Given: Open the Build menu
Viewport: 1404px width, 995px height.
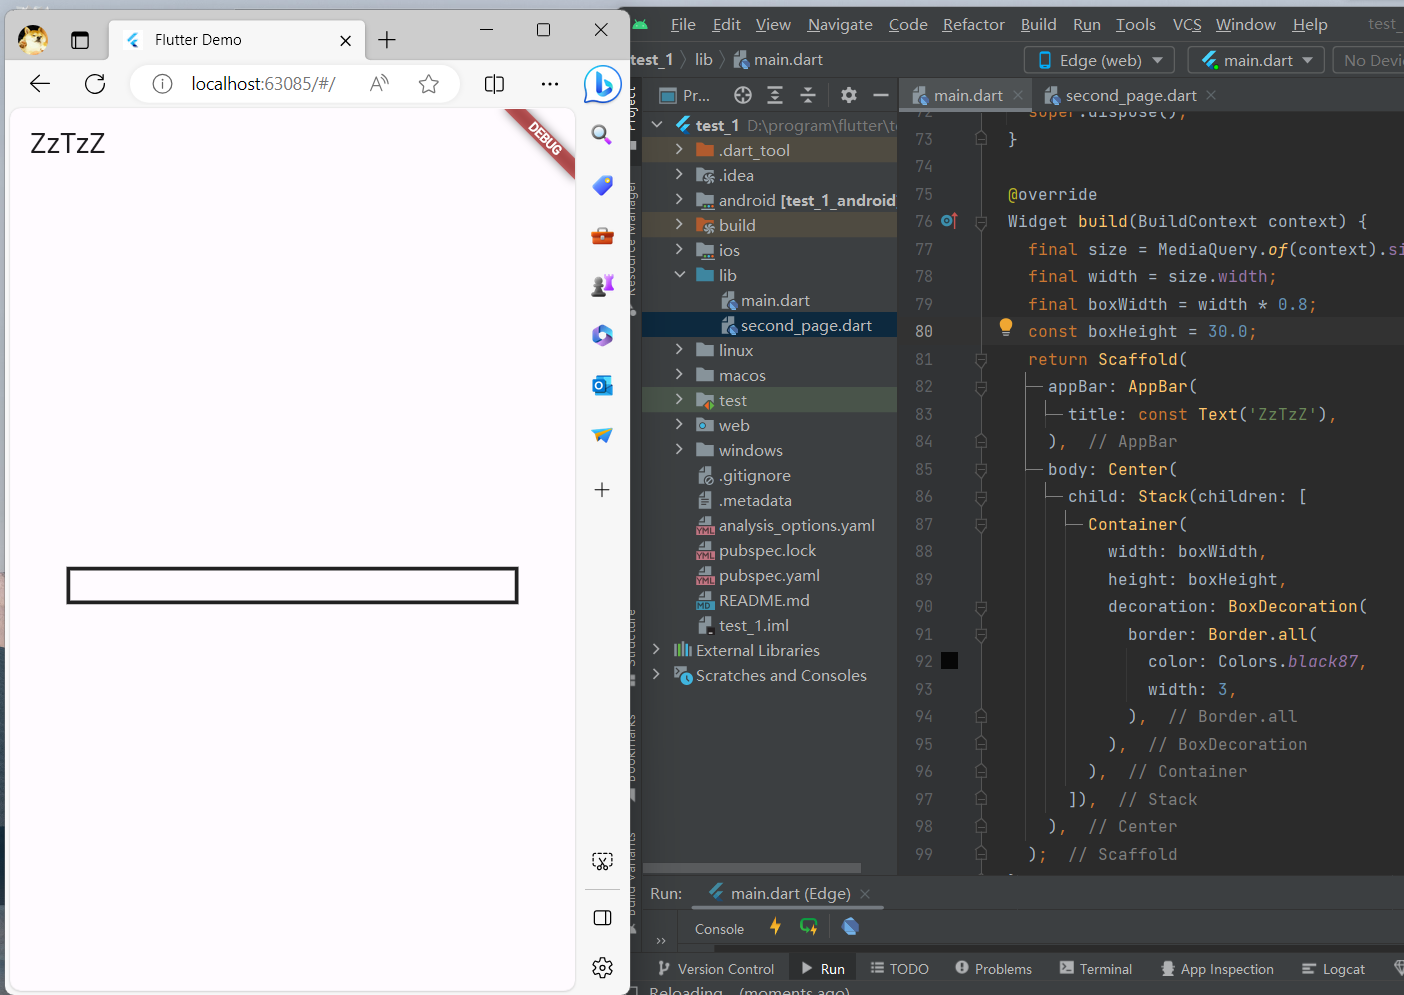Looking at the screenshot, I should click(x=1038, y=24).
